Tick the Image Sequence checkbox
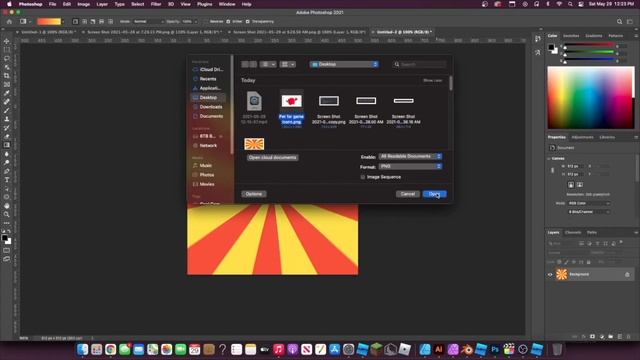This screenshot has height=360, width=640. coord(362,177)
